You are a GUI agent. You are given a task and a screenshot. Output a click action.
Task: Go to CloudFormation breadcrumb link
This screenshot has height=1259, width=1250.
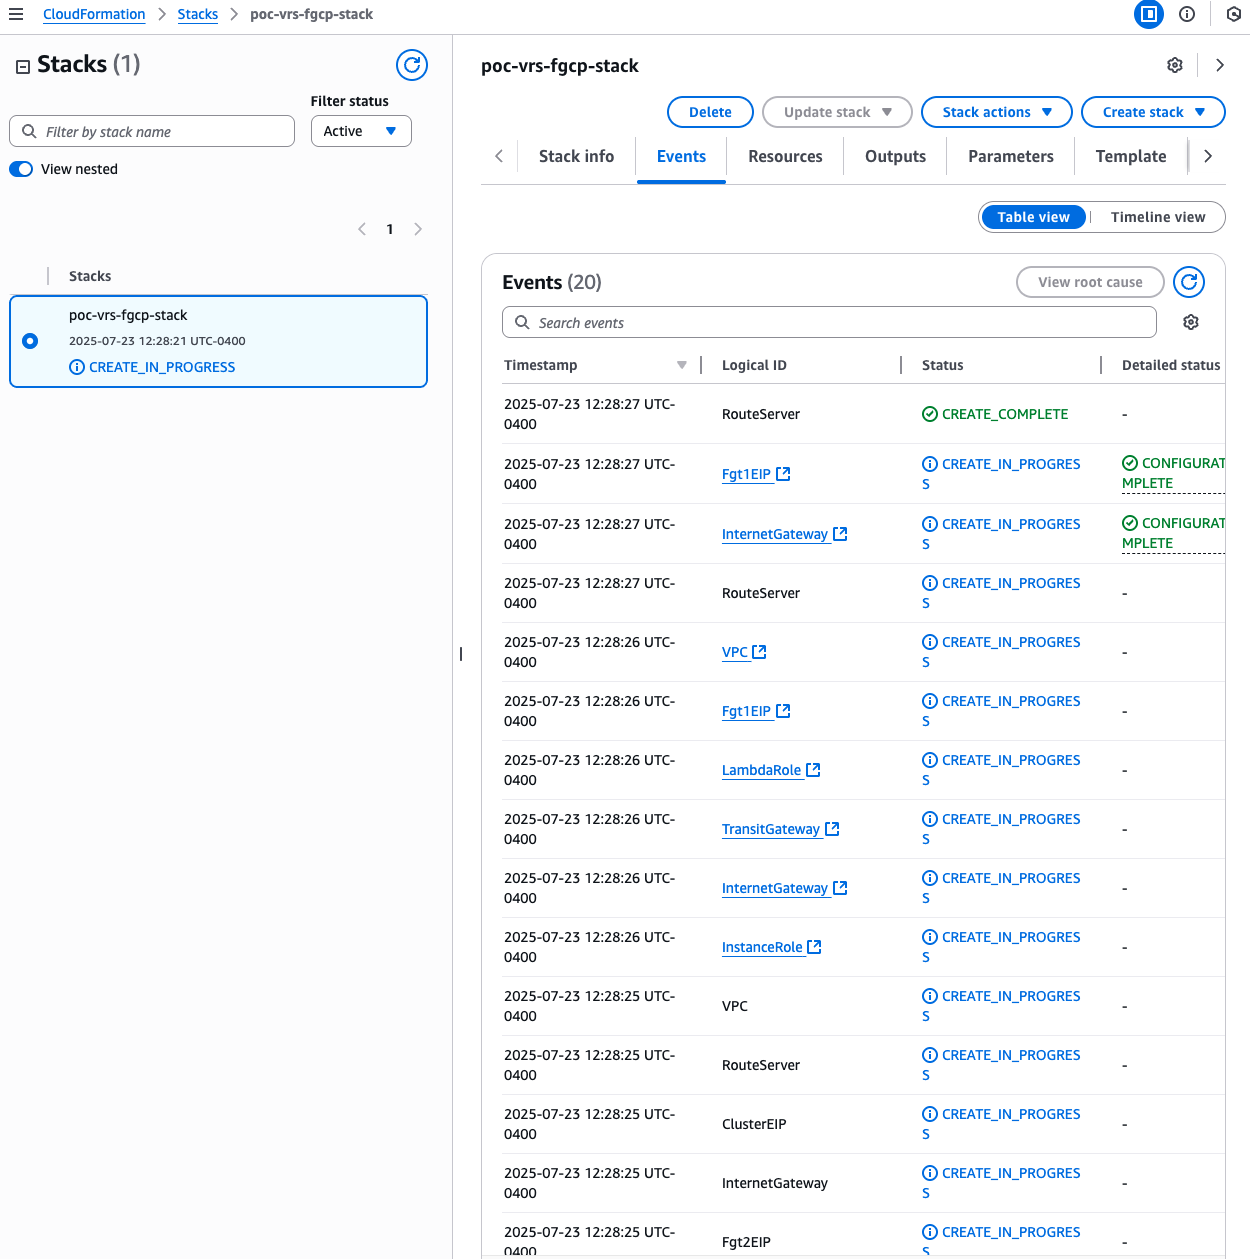point(94,14)
